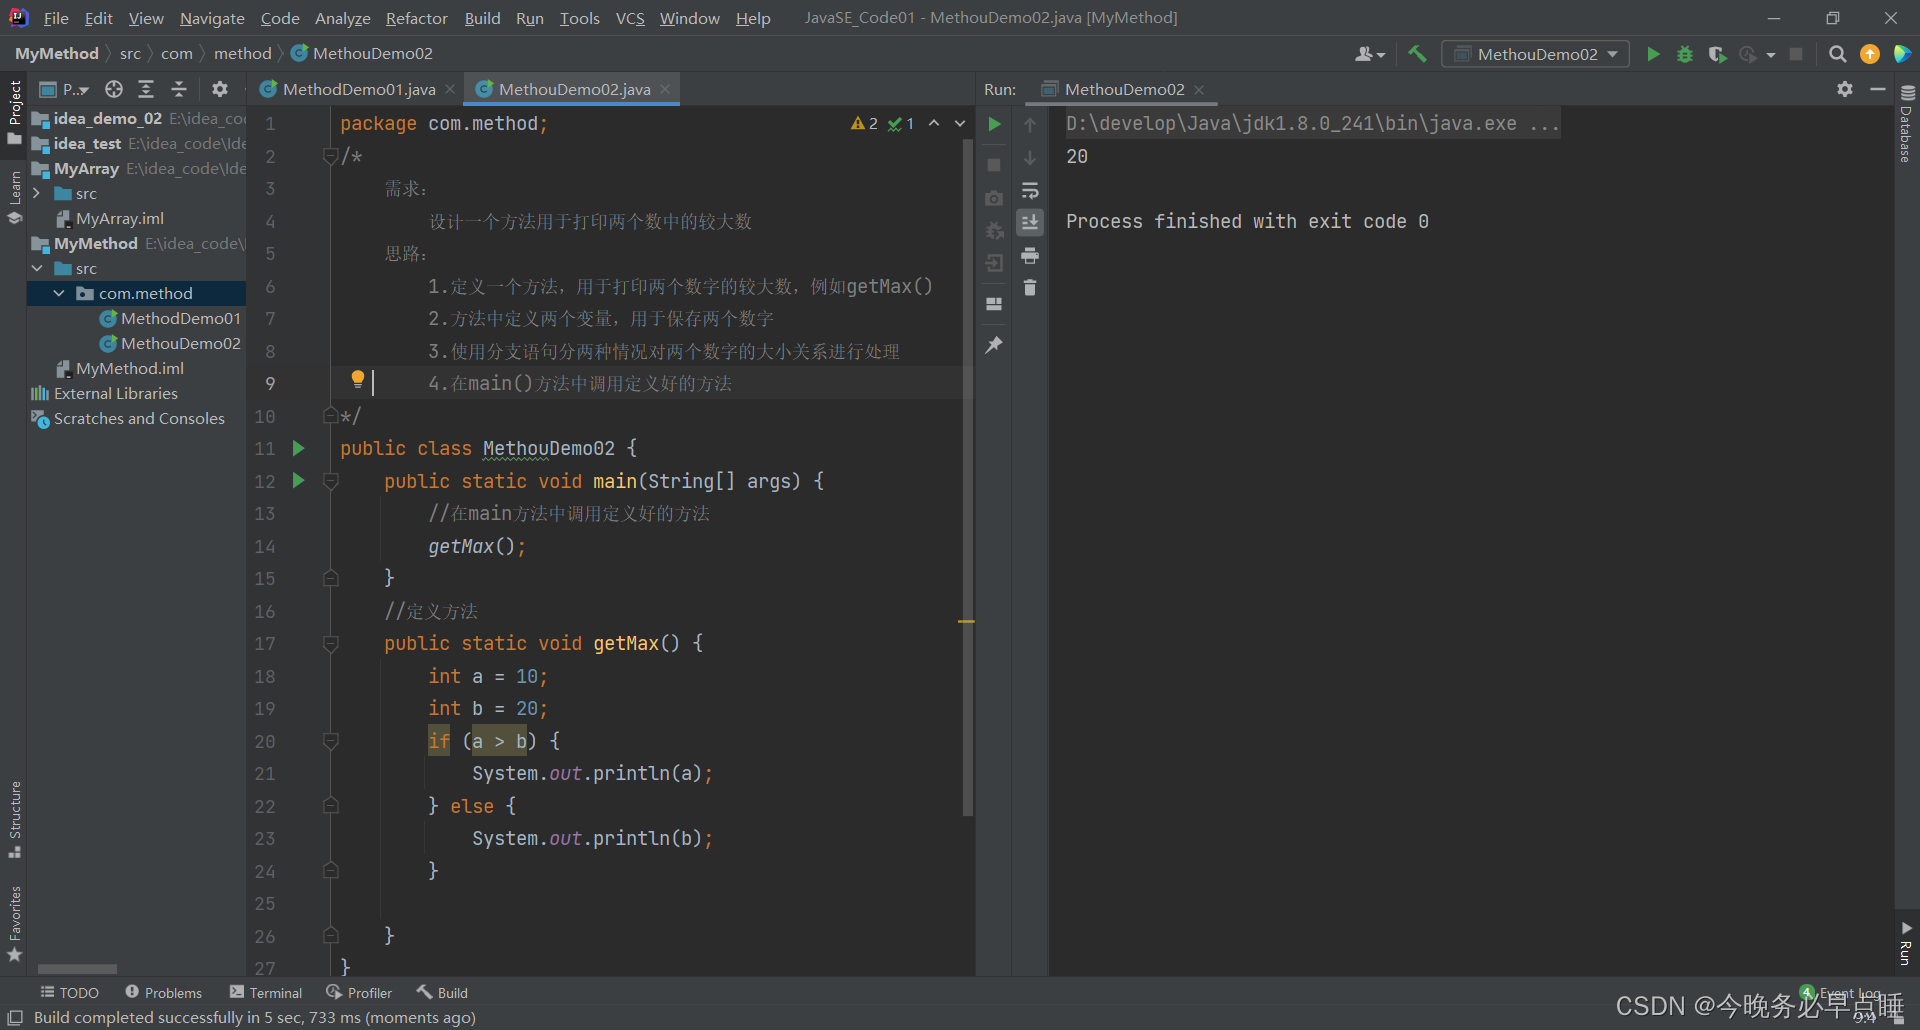
Task: Expand src folder under MyArray
Action: pyautogui.click(x=37, y=193)
